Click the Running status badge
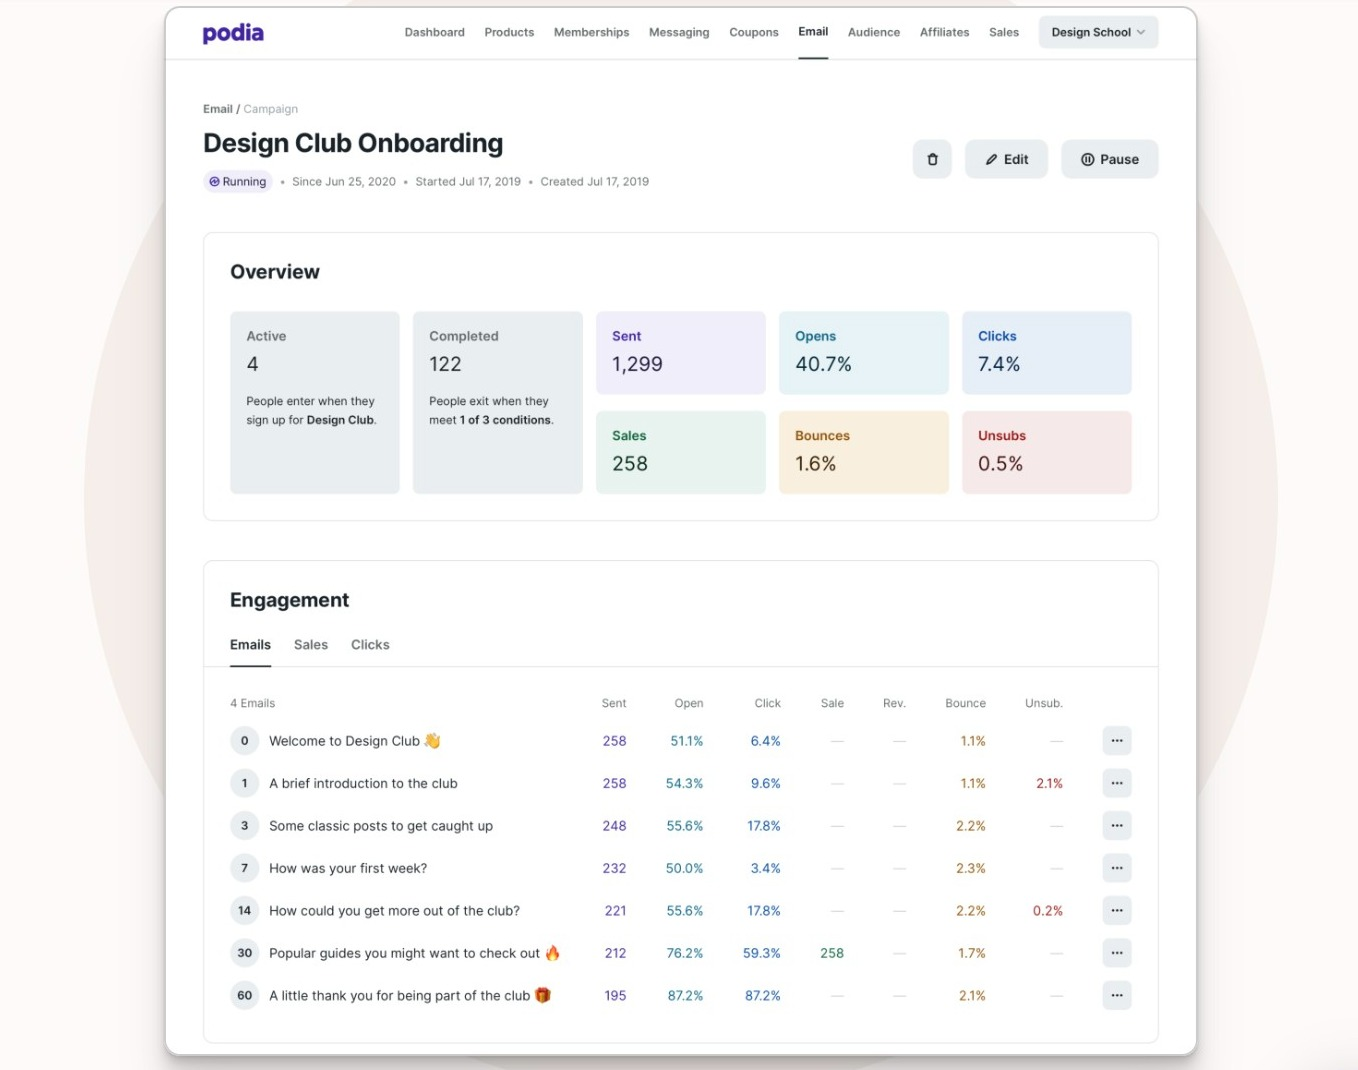This screenshot has width=1358, height=1070. tap(238, 182)
